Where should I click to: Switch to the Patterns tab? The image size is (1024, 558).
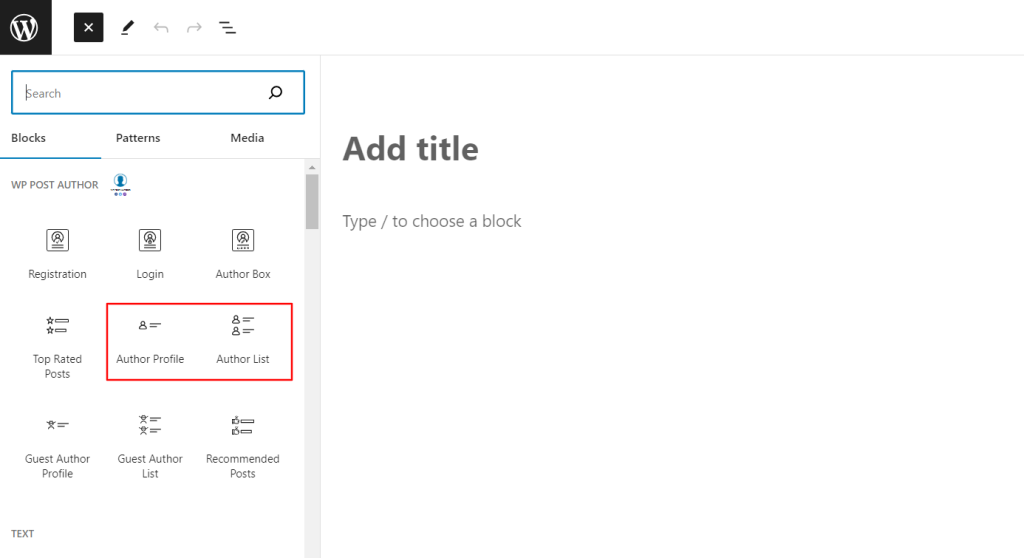138,138
